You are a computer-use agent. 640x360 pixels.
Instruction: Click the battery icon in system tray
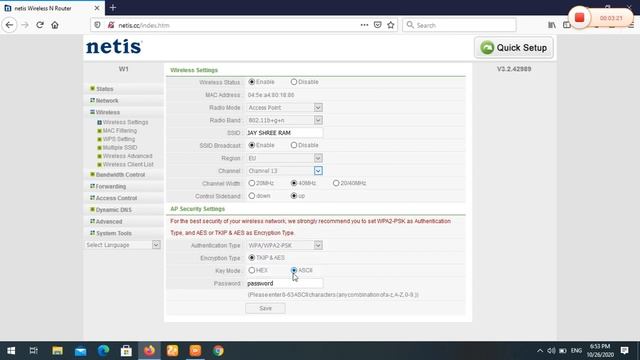point(563,351)
